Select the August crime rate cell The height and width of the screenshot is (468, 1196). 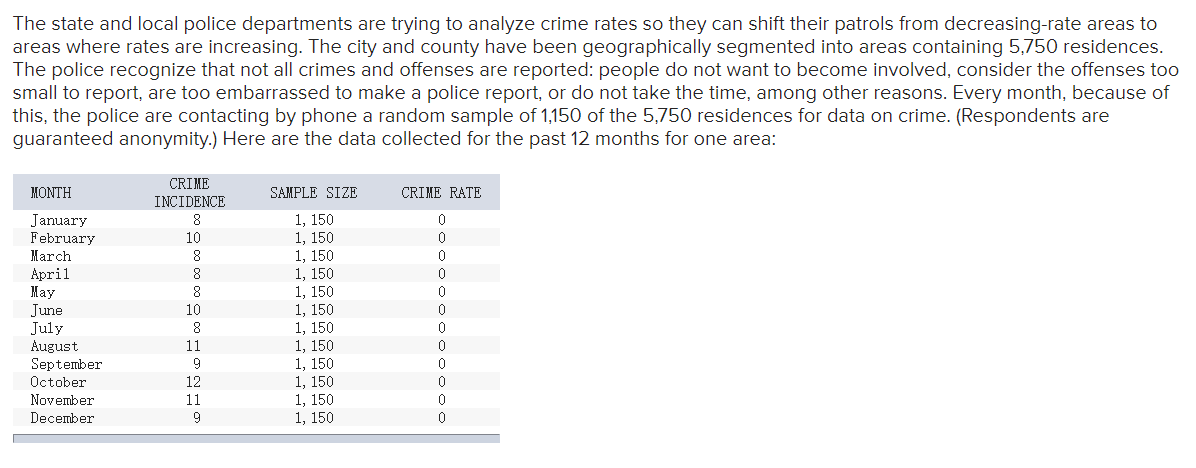coord(441,346)
